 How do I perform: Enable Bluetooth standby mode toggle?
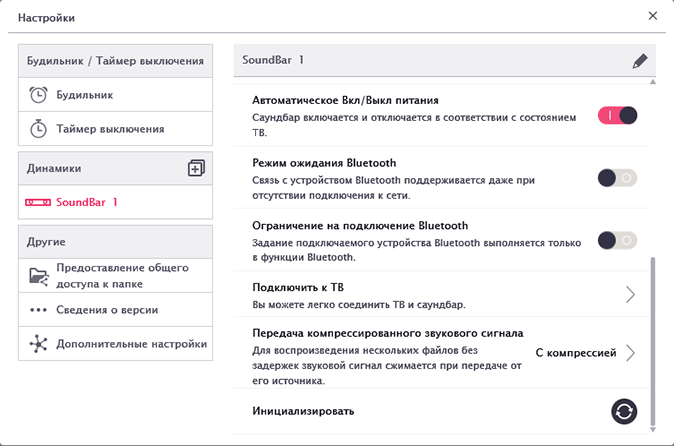[x=617, y=178]
